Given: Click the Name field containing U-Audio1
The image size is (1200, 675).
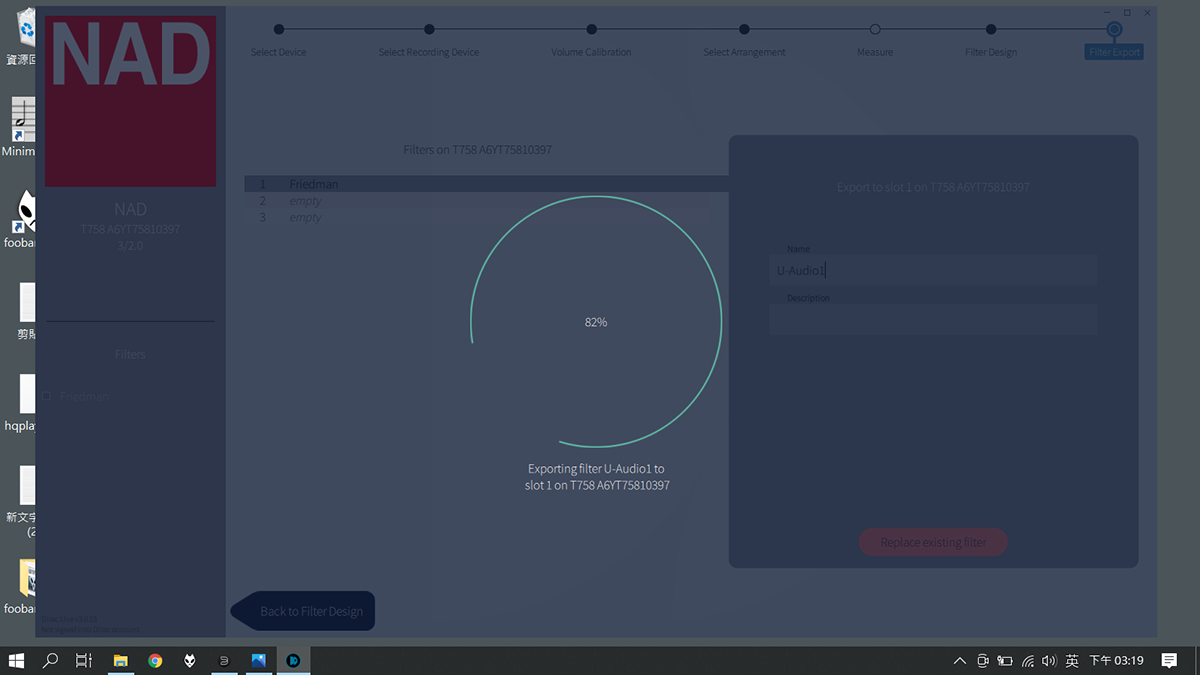Looking at the screenshot, I should click(933, 270).
